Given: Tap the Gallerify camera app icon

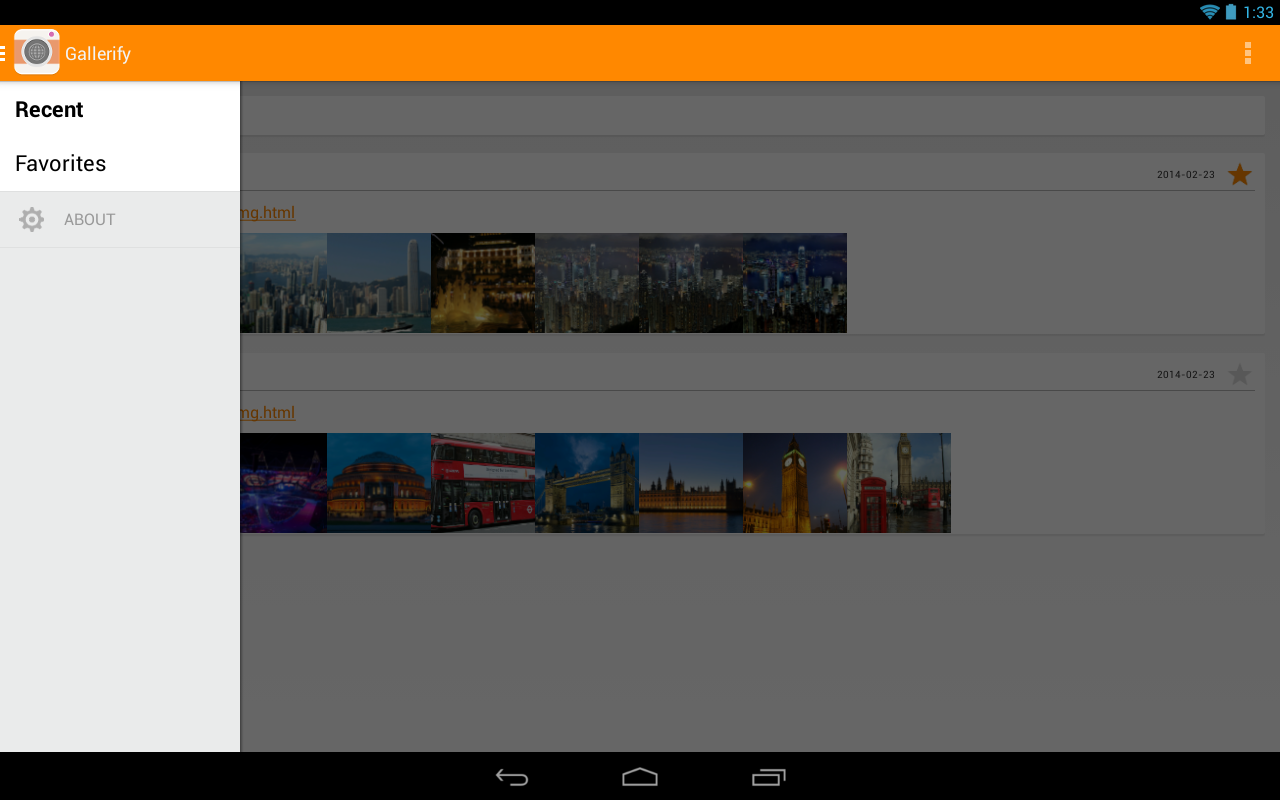Looking at the screenshot, I should tap(37, 52).
